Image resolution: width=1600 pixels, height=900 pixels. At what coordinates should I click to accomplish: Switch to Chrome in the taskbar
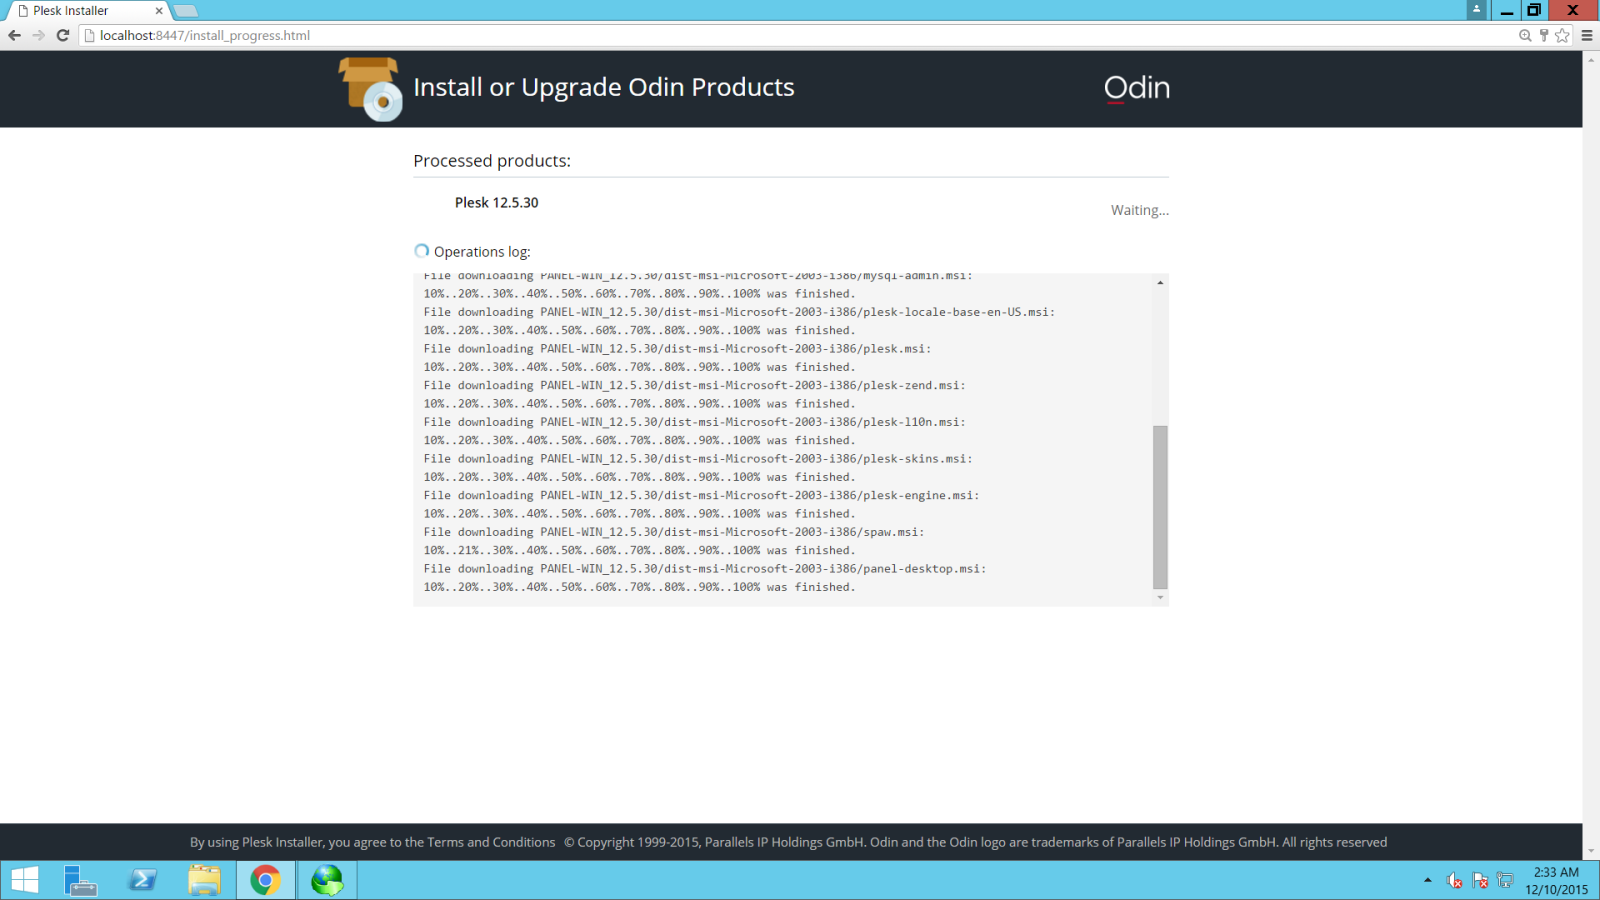pos(266,880)
